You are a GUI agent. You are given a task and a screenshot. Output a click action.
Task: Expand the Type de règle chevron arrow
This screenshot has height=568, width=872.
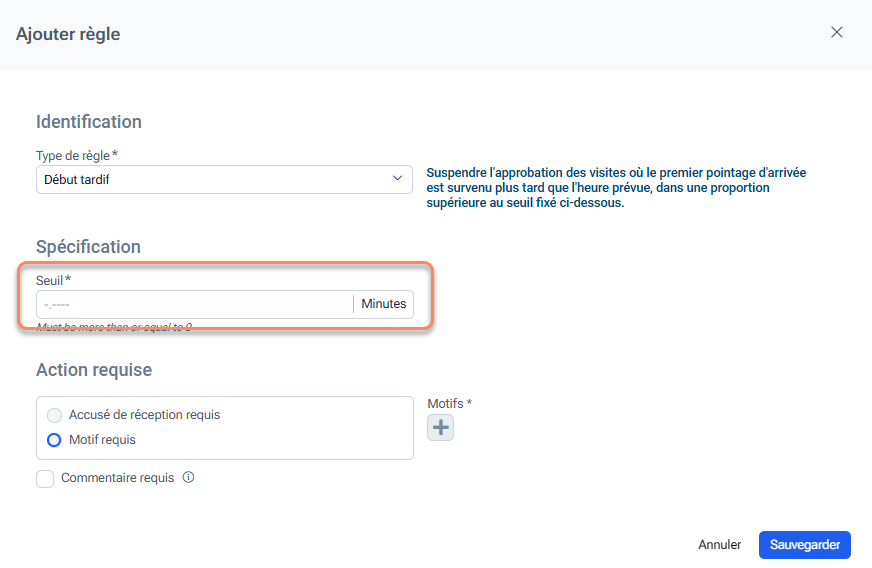coord(397,179)
